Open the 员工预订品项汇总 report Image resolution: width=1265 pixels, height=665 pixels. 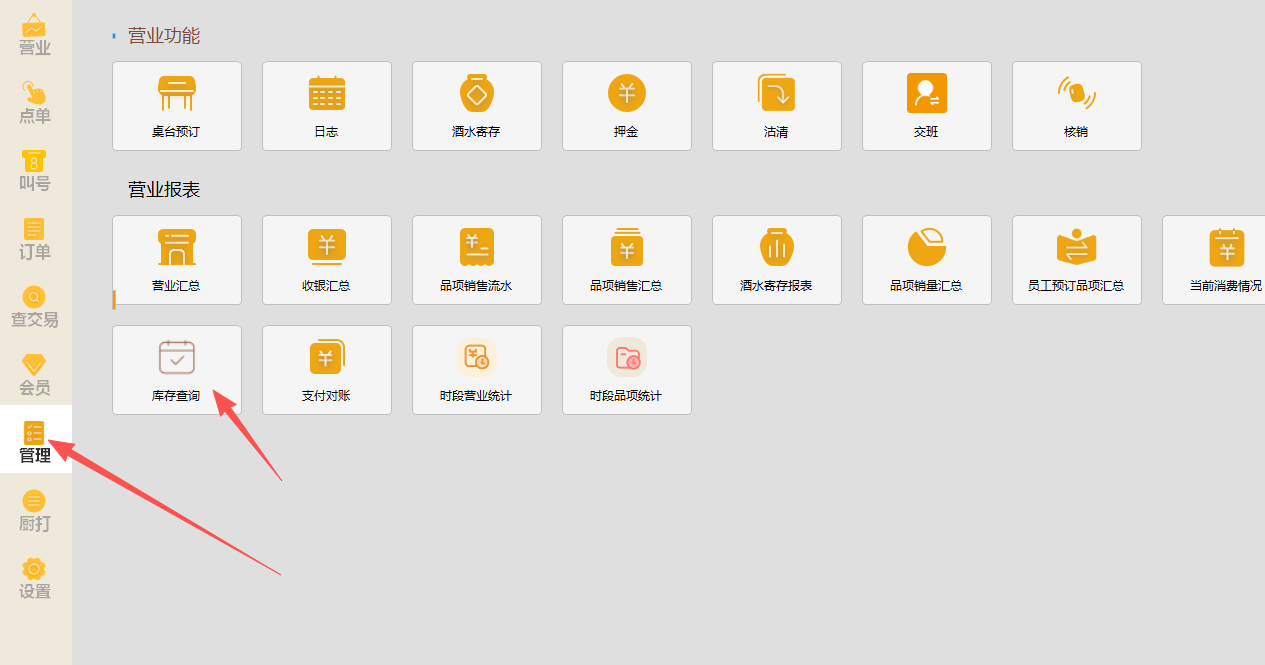pyautogui.click(x=1077, y=260)
